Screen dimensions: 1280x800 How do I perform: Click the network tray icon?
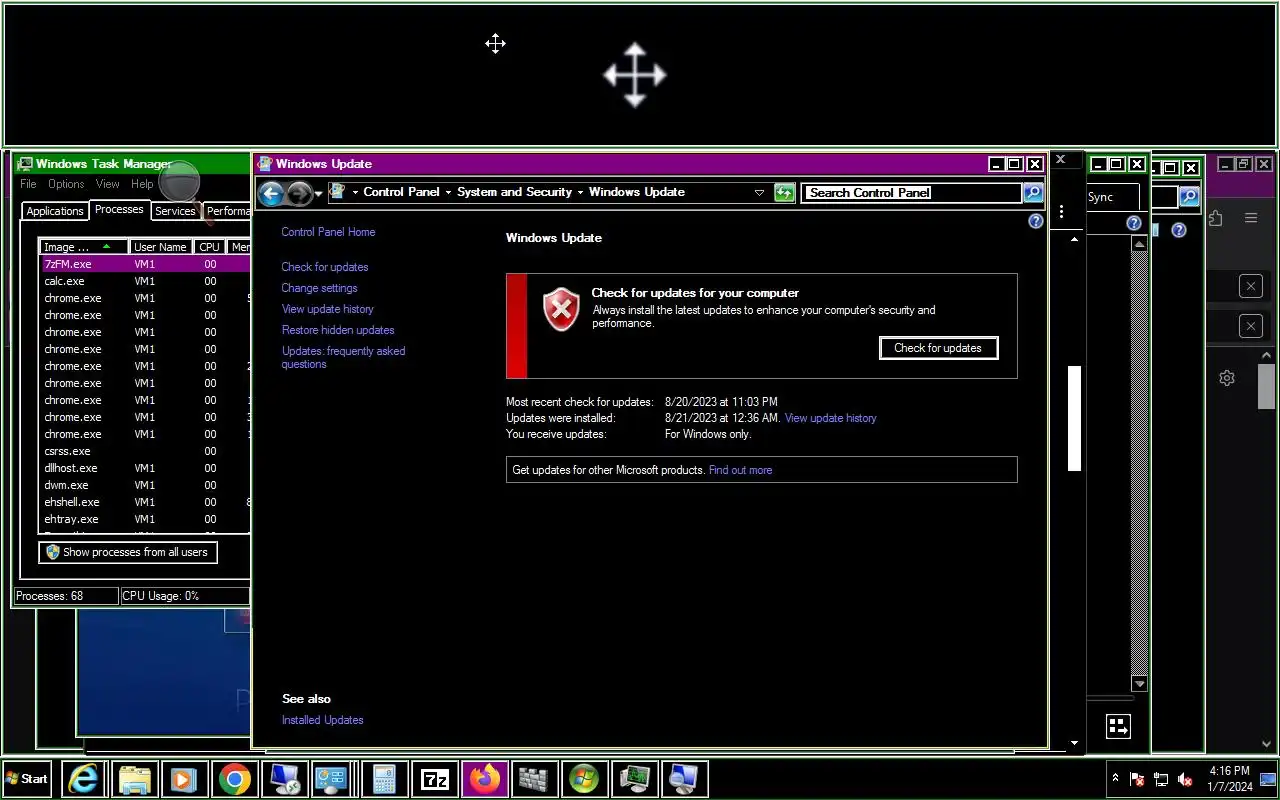1161,779
